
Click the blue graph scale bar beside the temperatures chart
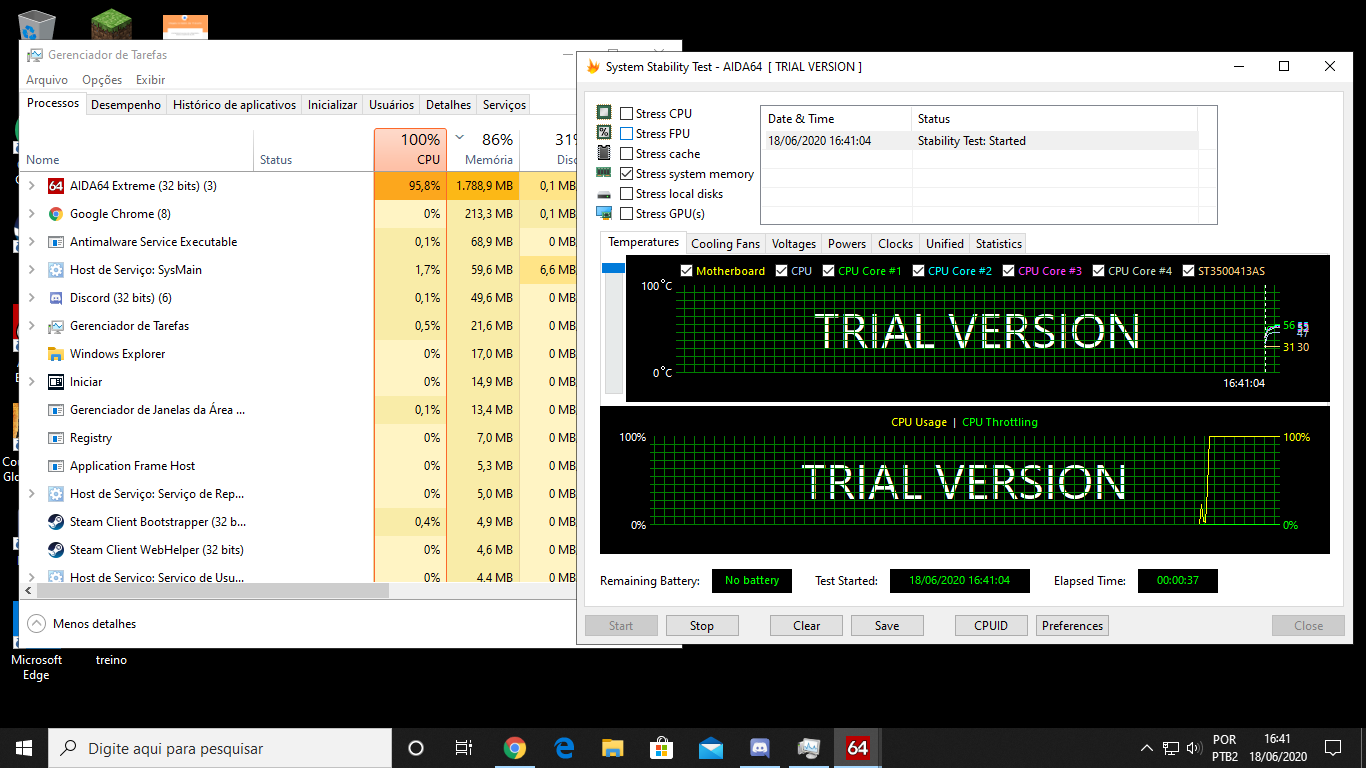pyautogui.click(x=612, y=268)
